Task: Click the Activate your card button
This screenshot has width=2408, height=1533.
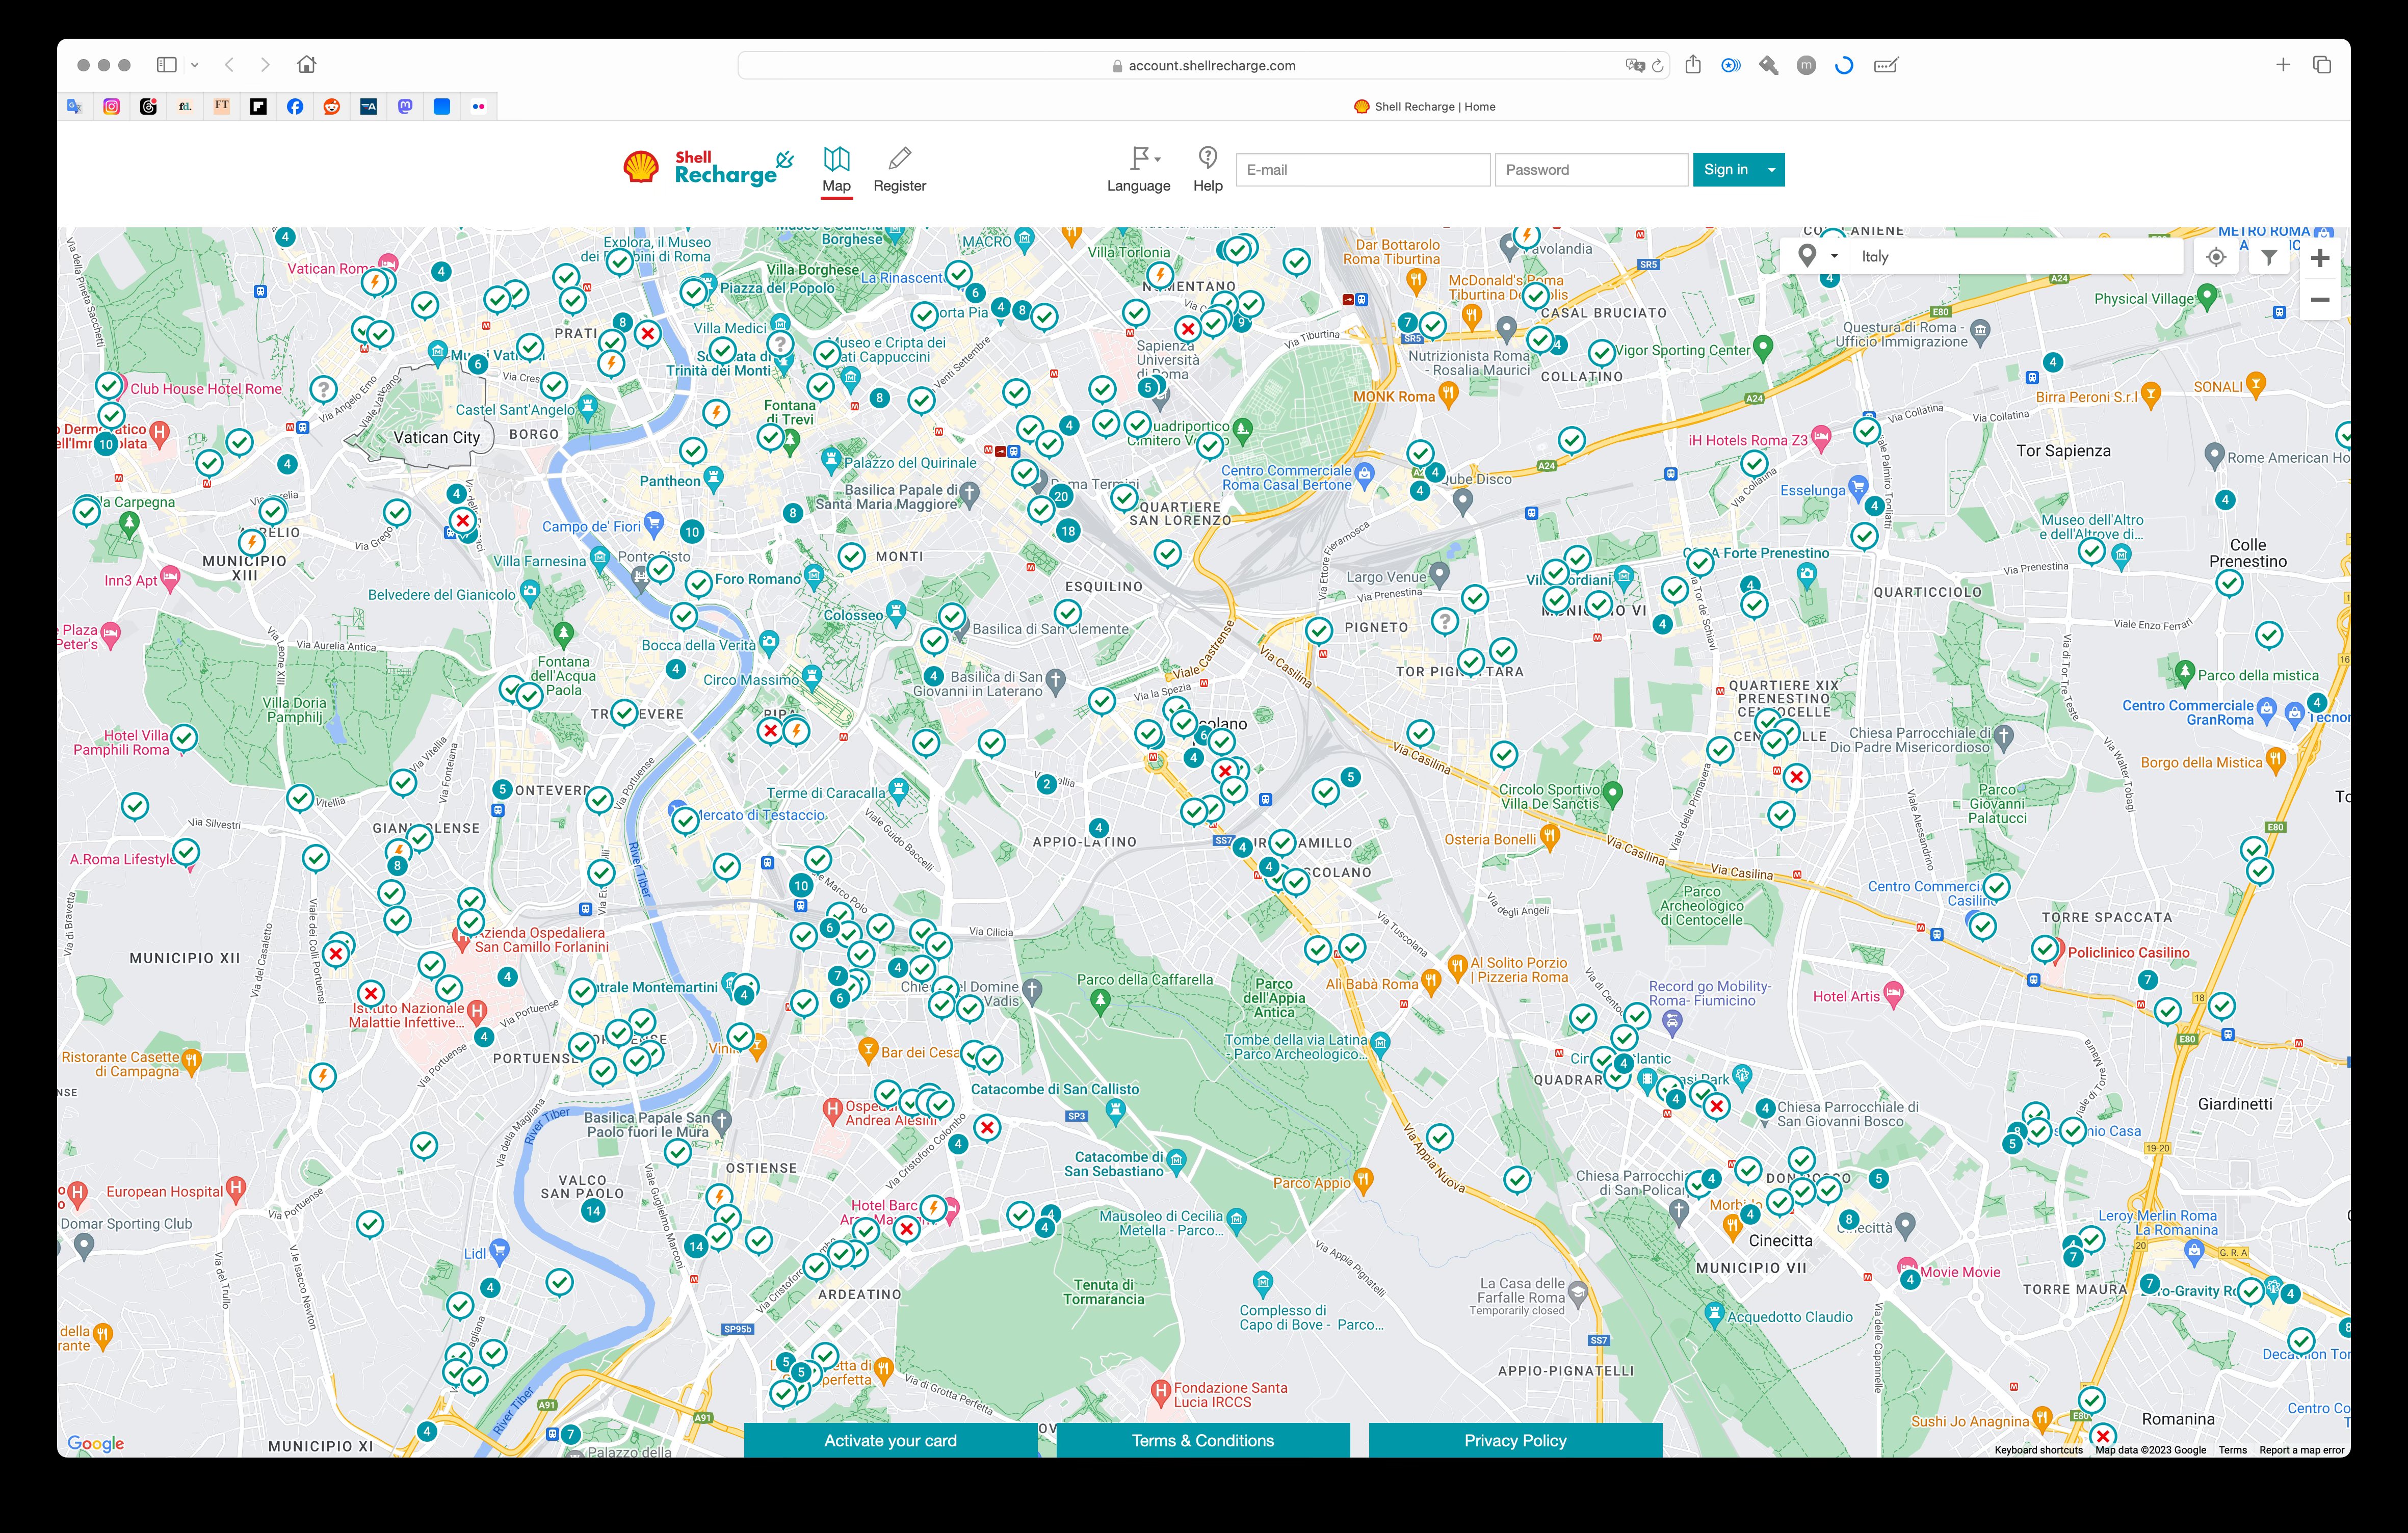Action: tap(890, 1440)
